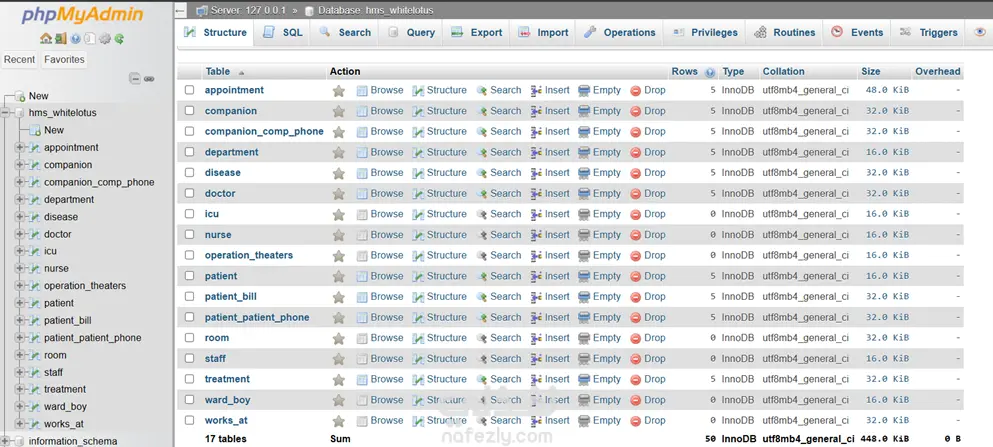This screenshot has width=993, height=447.
Task: Tick the nurse table checkbox
Action: pyautogui.click(x=189, y=234)
